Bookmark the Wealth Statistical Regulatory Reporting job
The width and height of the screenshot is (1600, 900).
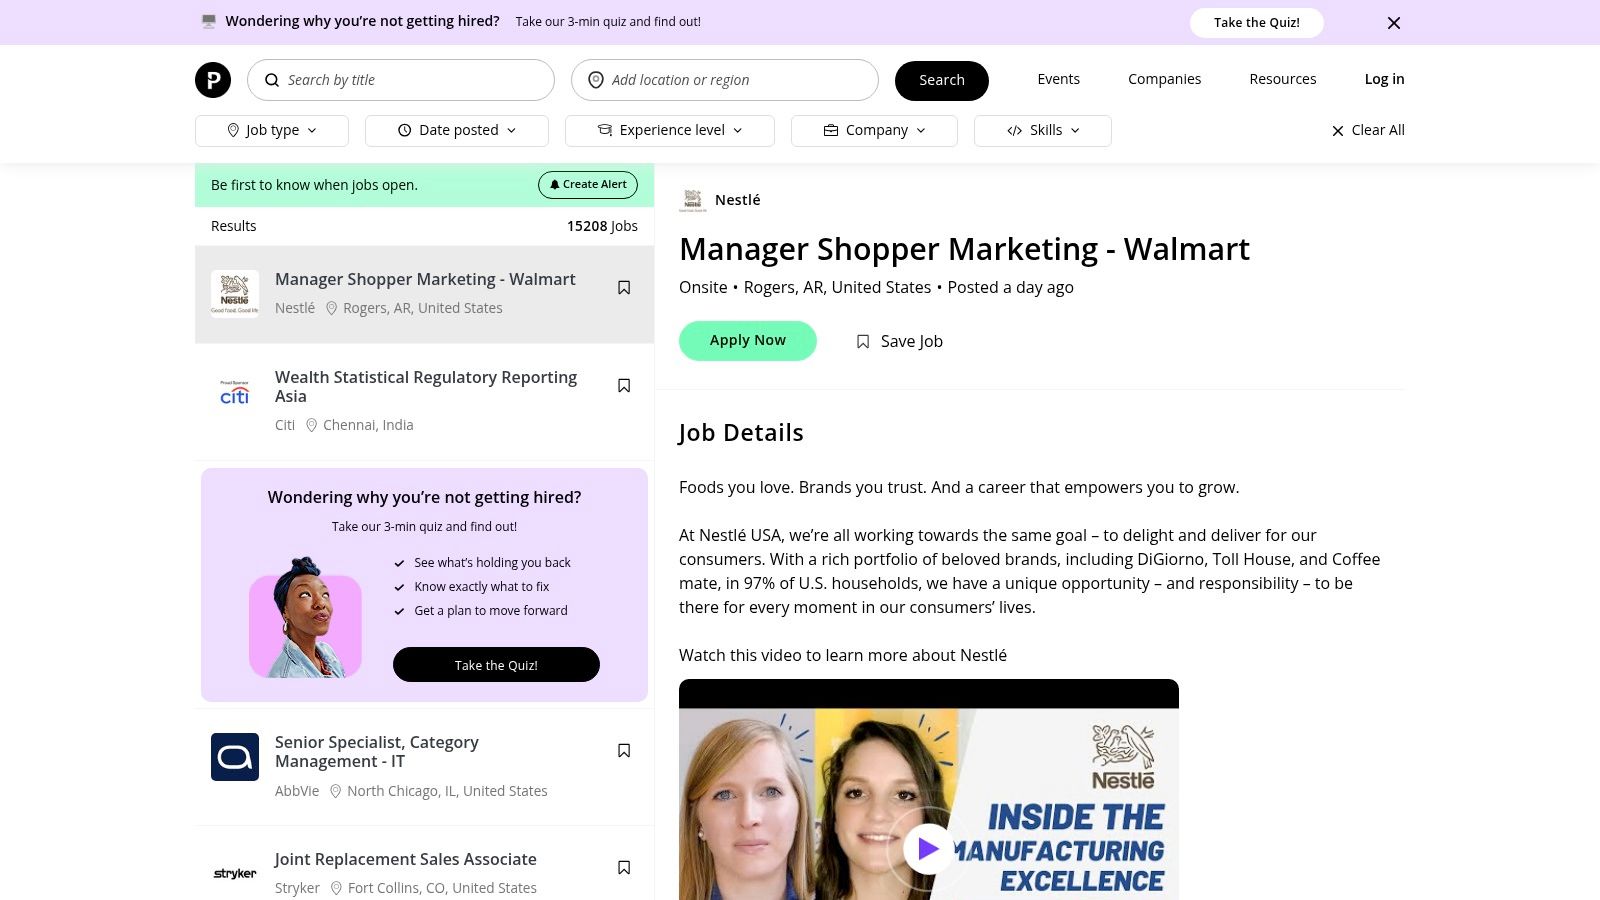pyautogui.click(x=624, y=386)
